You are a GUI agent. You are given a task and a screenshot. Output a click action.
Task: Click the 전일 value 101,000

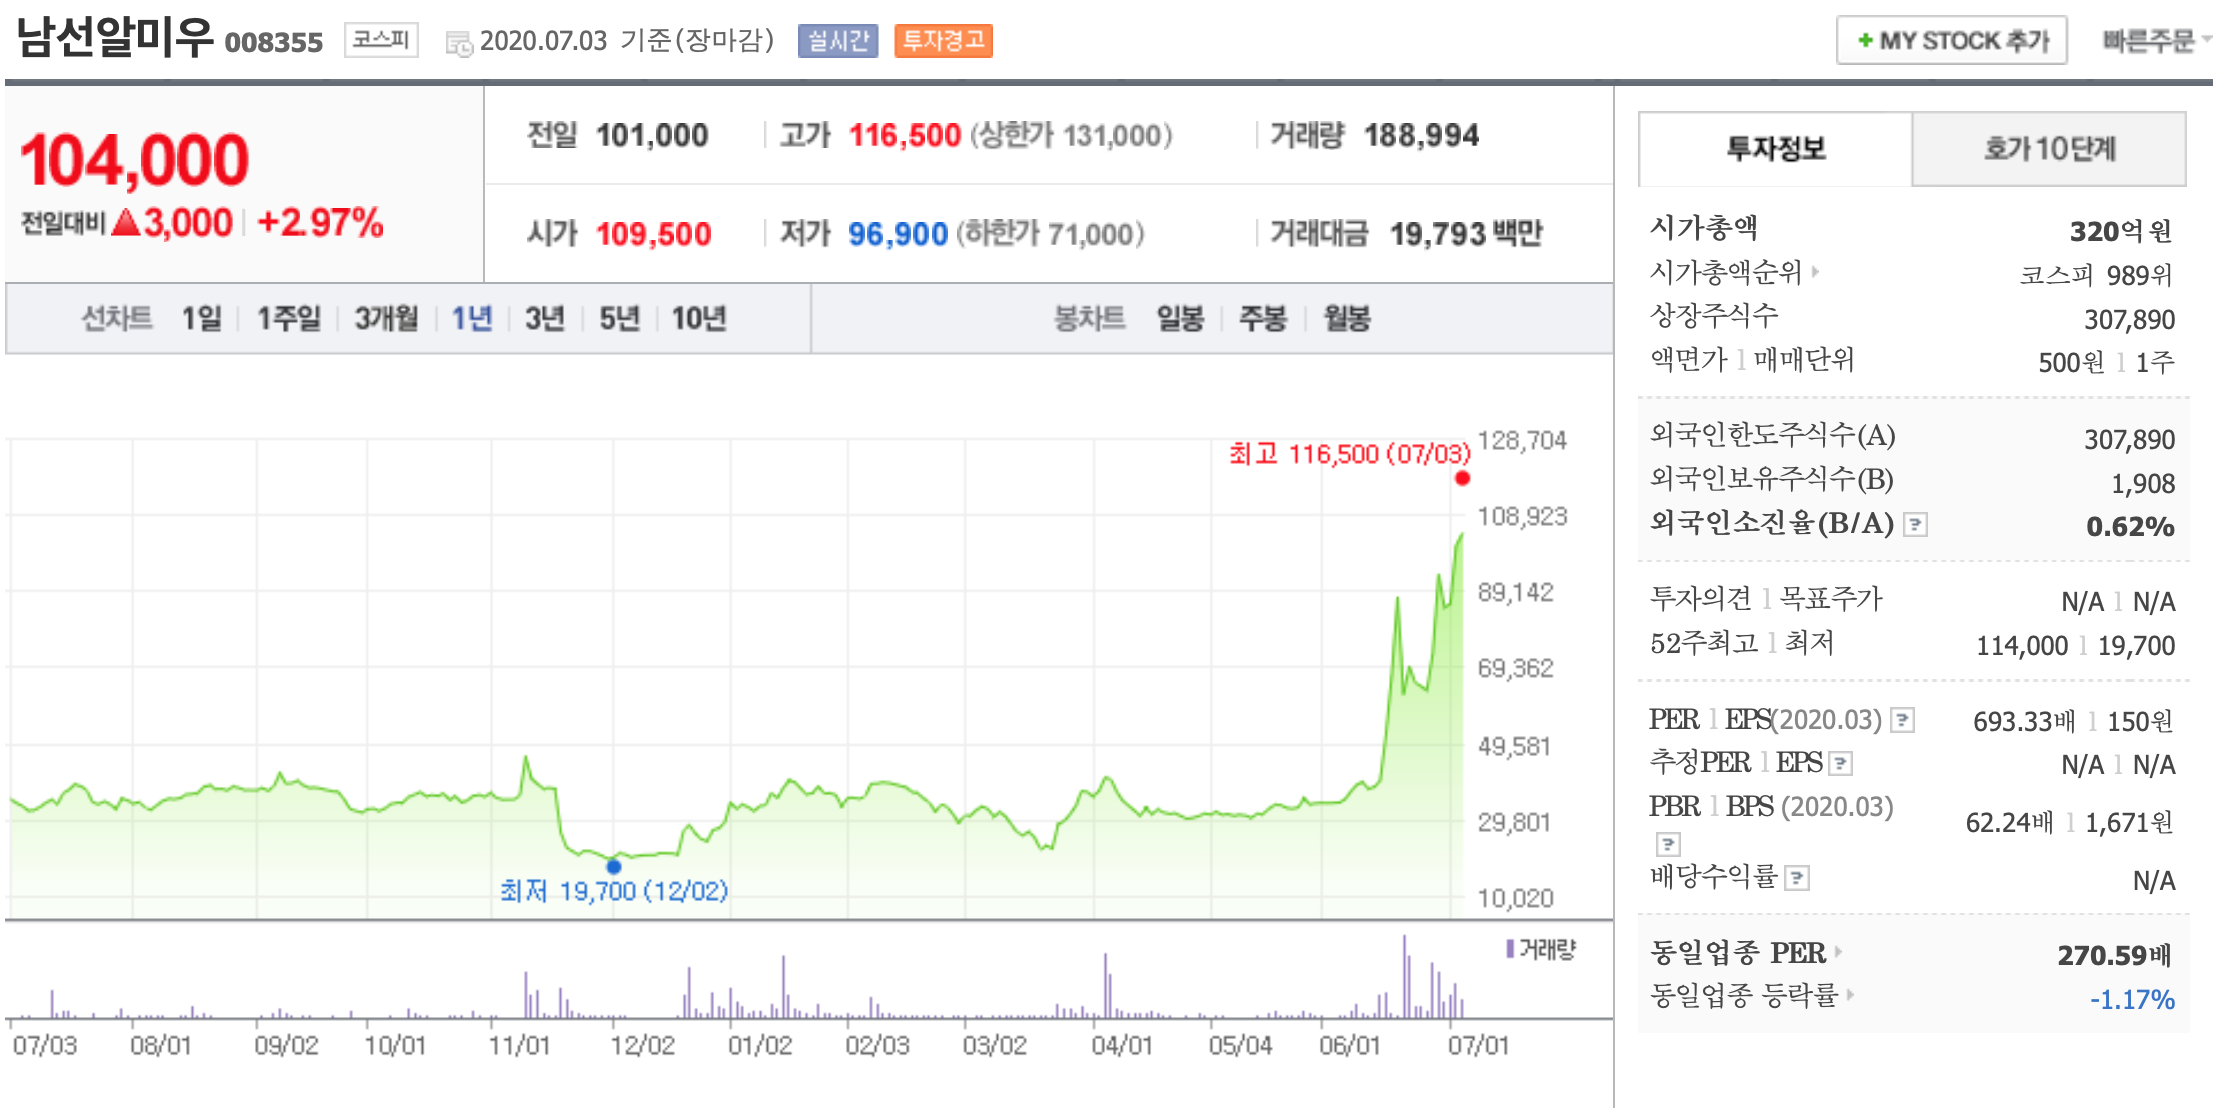(x=652, y=135)
